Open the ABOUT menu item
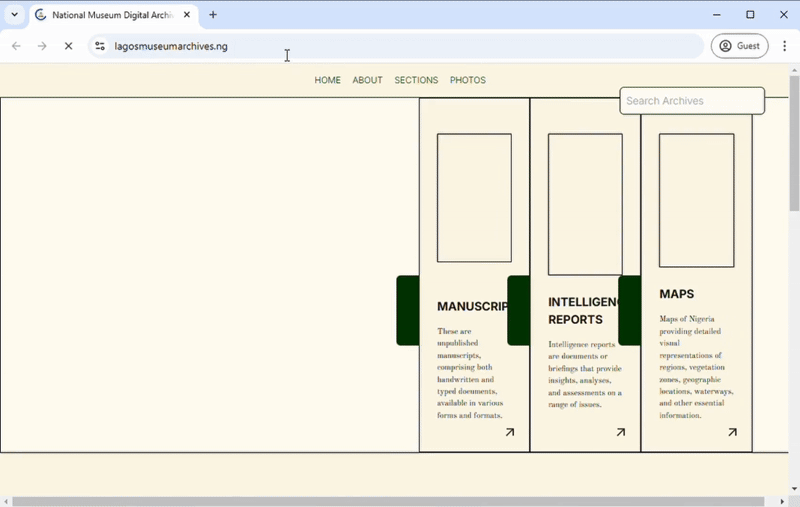The width and height of the screenshot is (800, 507). coord(367,80)
